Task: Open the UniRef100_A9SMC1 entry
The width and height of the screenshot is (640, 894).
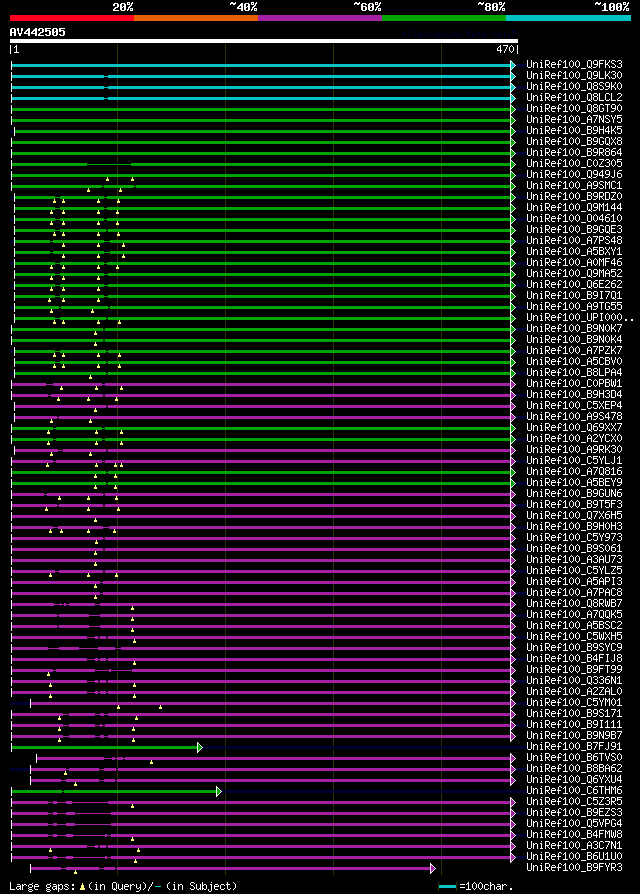Action: [x=574, y=185]
